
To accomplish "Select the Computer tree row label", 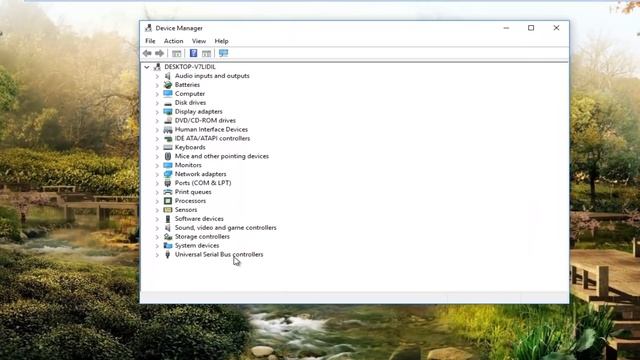I will (190, 94).
